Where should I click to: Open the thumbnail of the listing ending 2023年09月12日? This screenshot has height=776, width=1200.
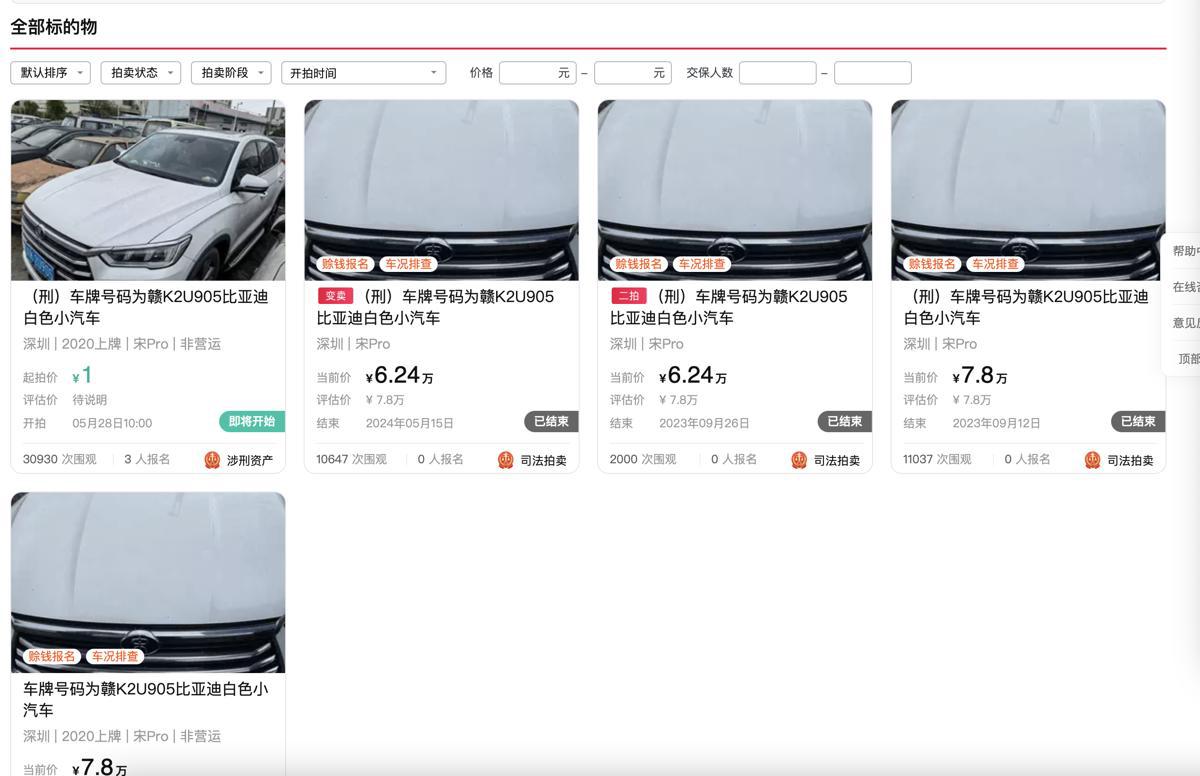click(x=1028, y=190)
